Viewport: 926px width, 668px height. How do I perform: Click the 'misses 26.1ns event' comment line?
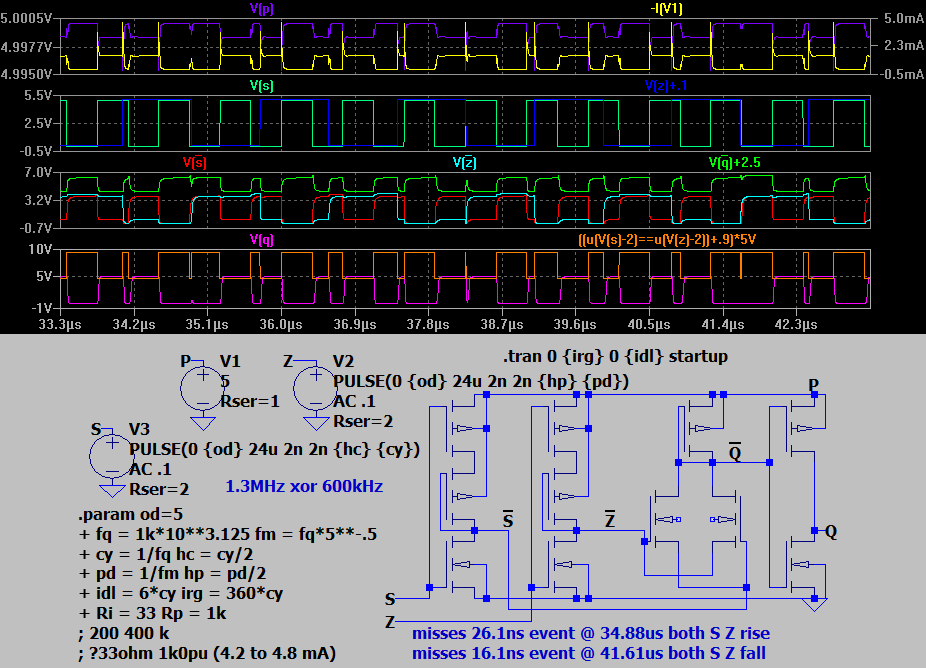tap(591, 634)
